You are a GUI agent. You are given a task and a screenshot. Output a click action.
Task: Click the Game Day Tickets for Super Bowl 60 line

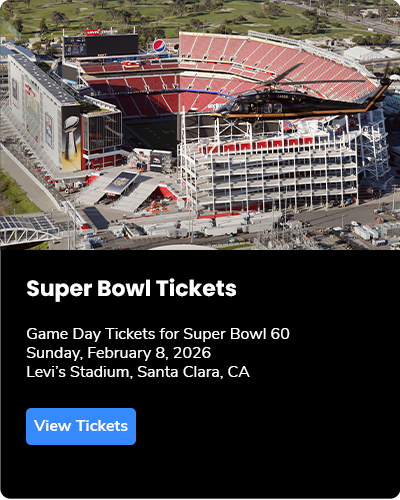tap(158, 334)
